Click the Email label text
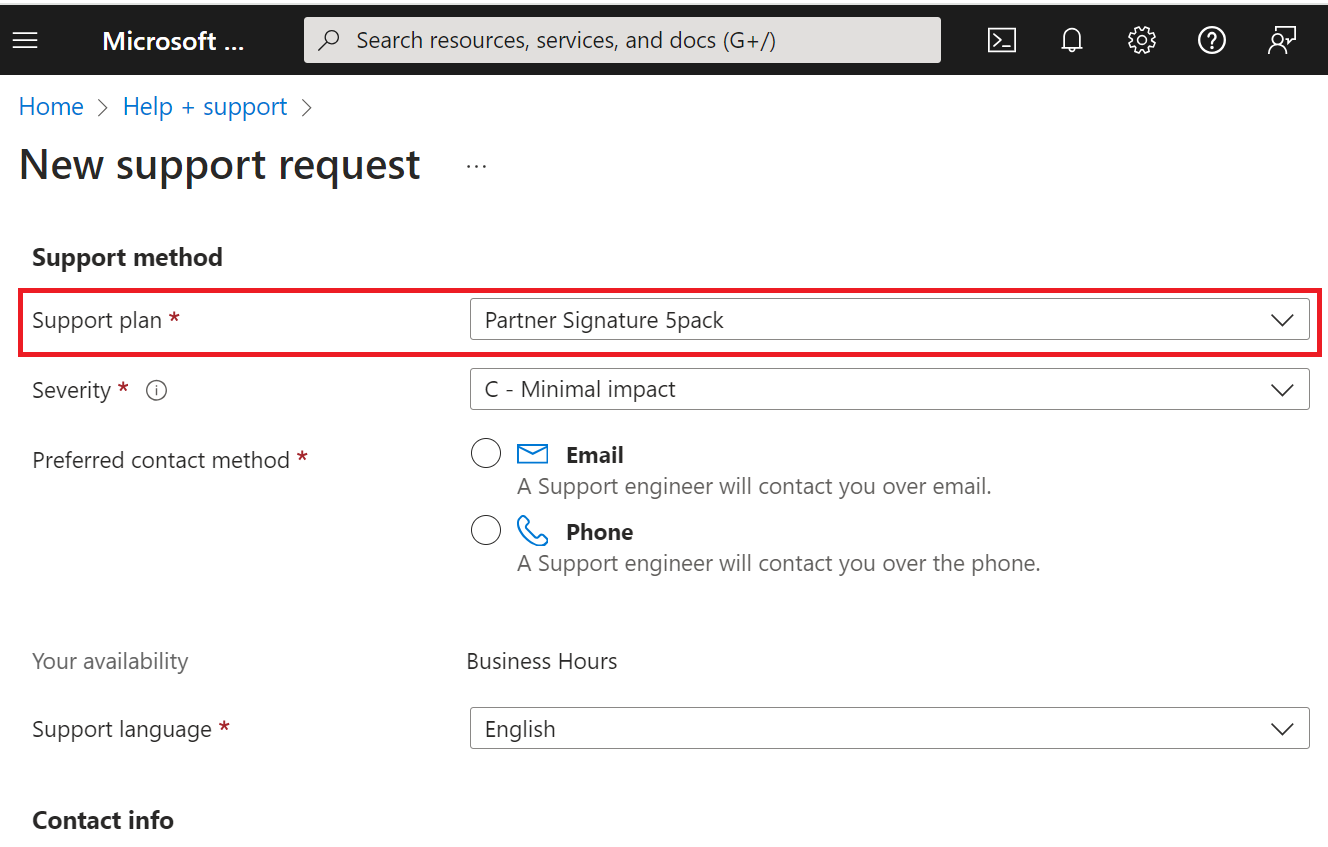The image size is (1328, 847). pyautogui.click(x=595, y=455)
